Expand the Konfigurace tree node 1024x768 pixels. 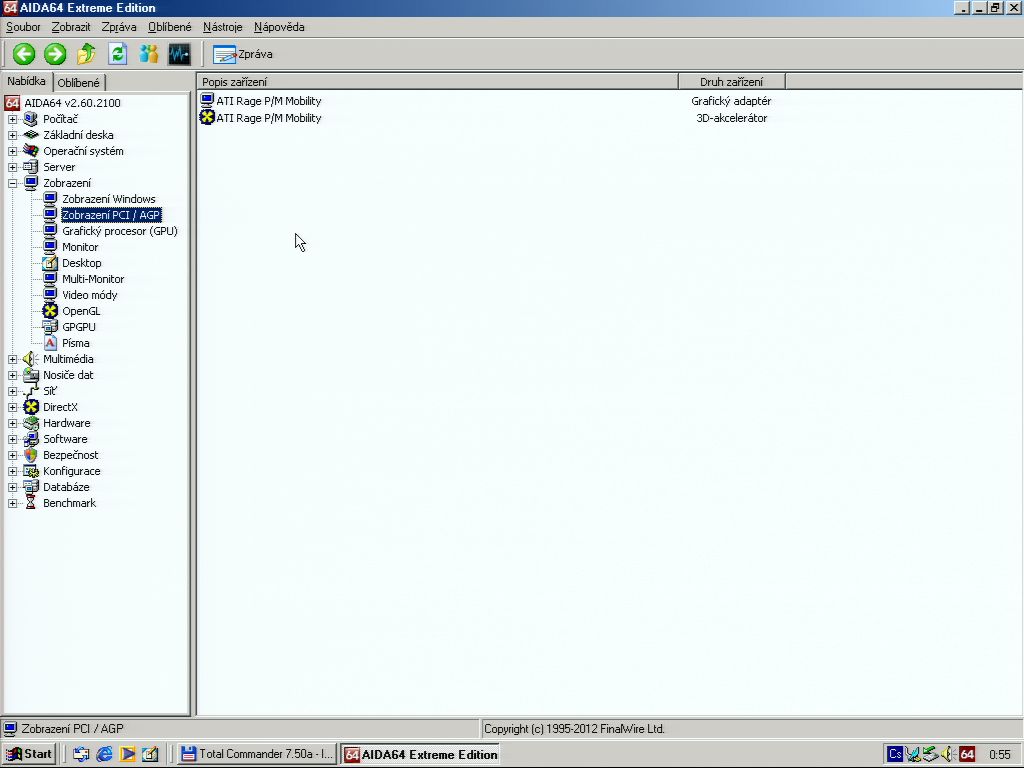pos(12,471)
